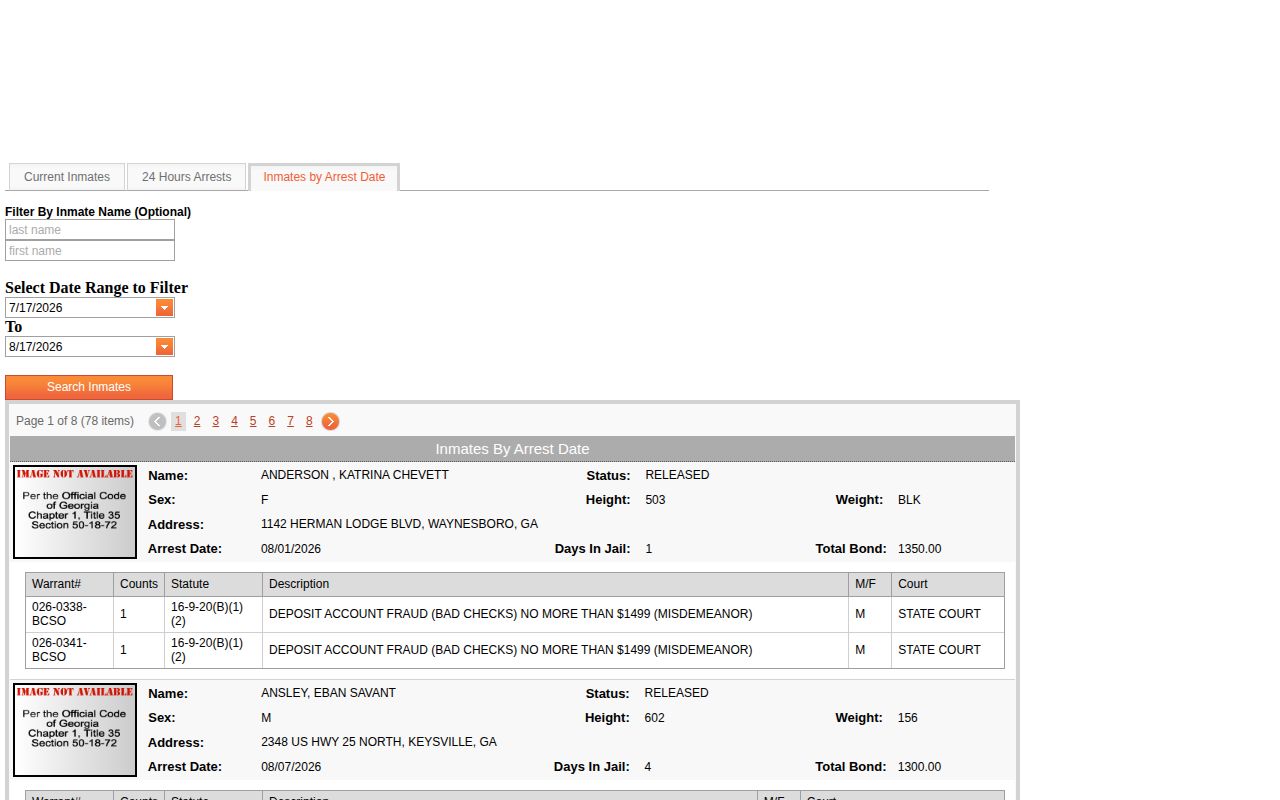
Task: Focus the last name filter field
Action: [90, 230]
